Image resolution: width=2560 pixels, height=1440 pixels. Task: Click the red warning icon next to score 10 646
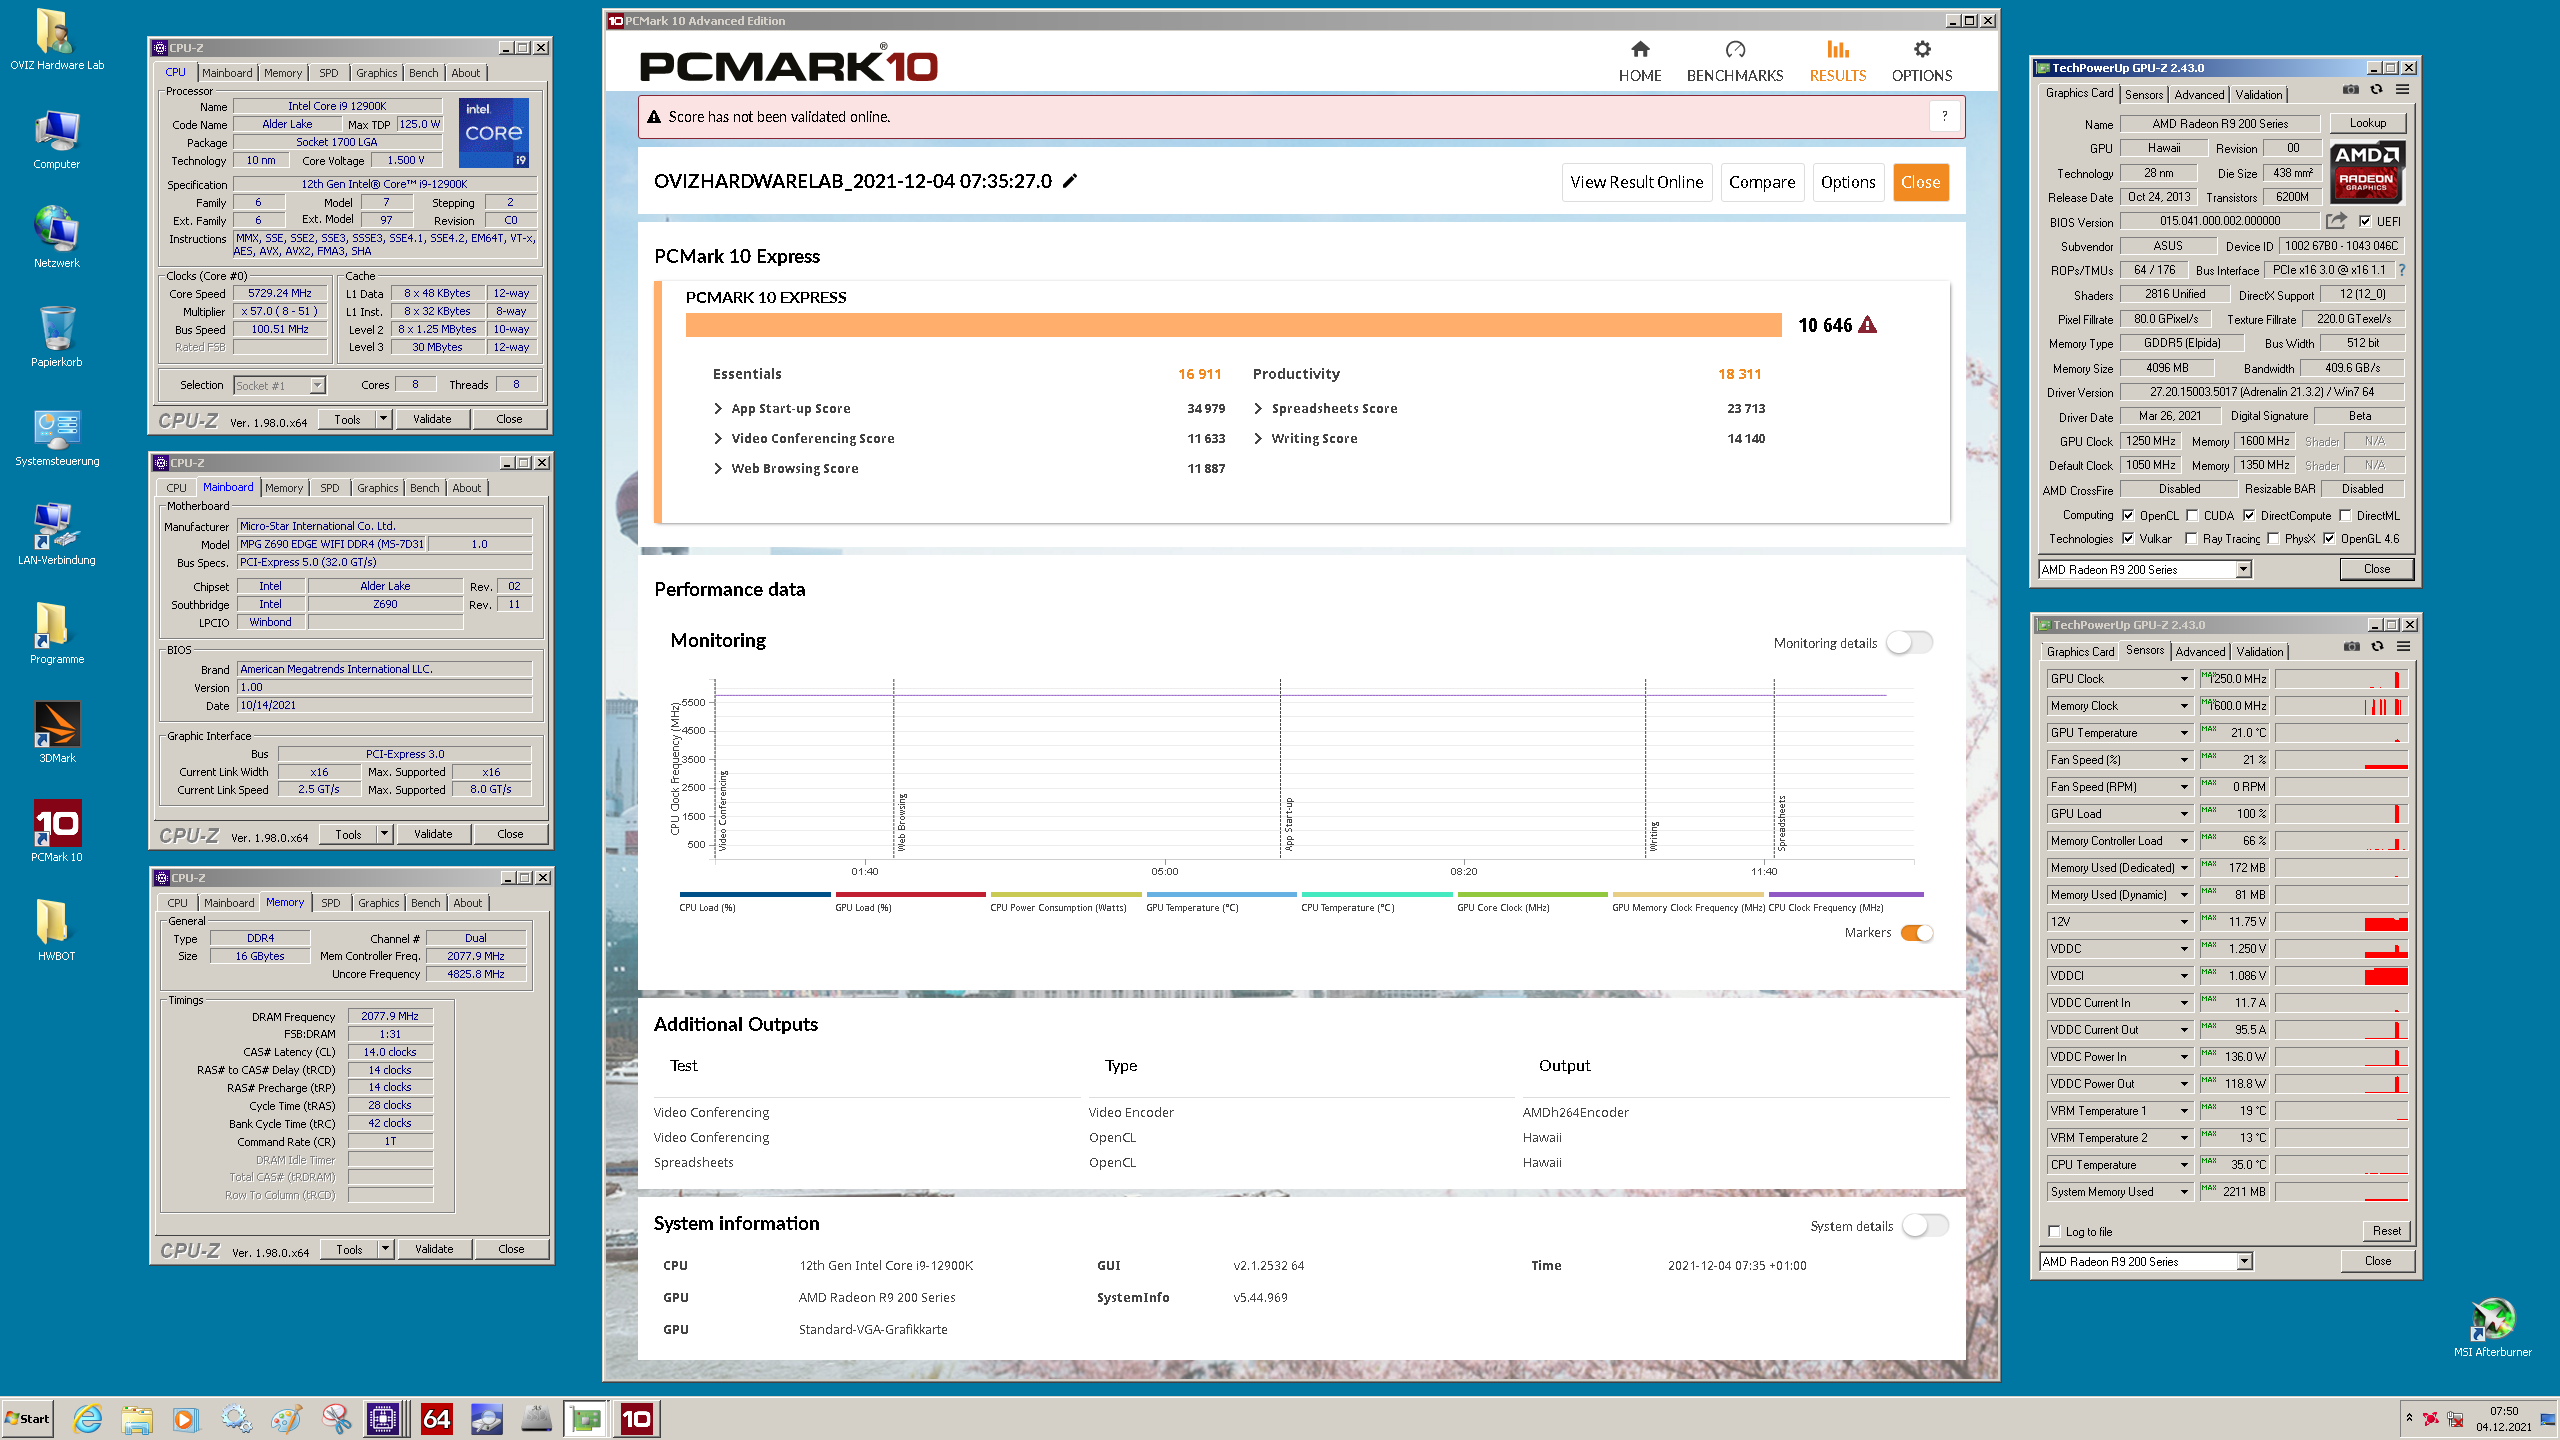[x=1867, y=325]
